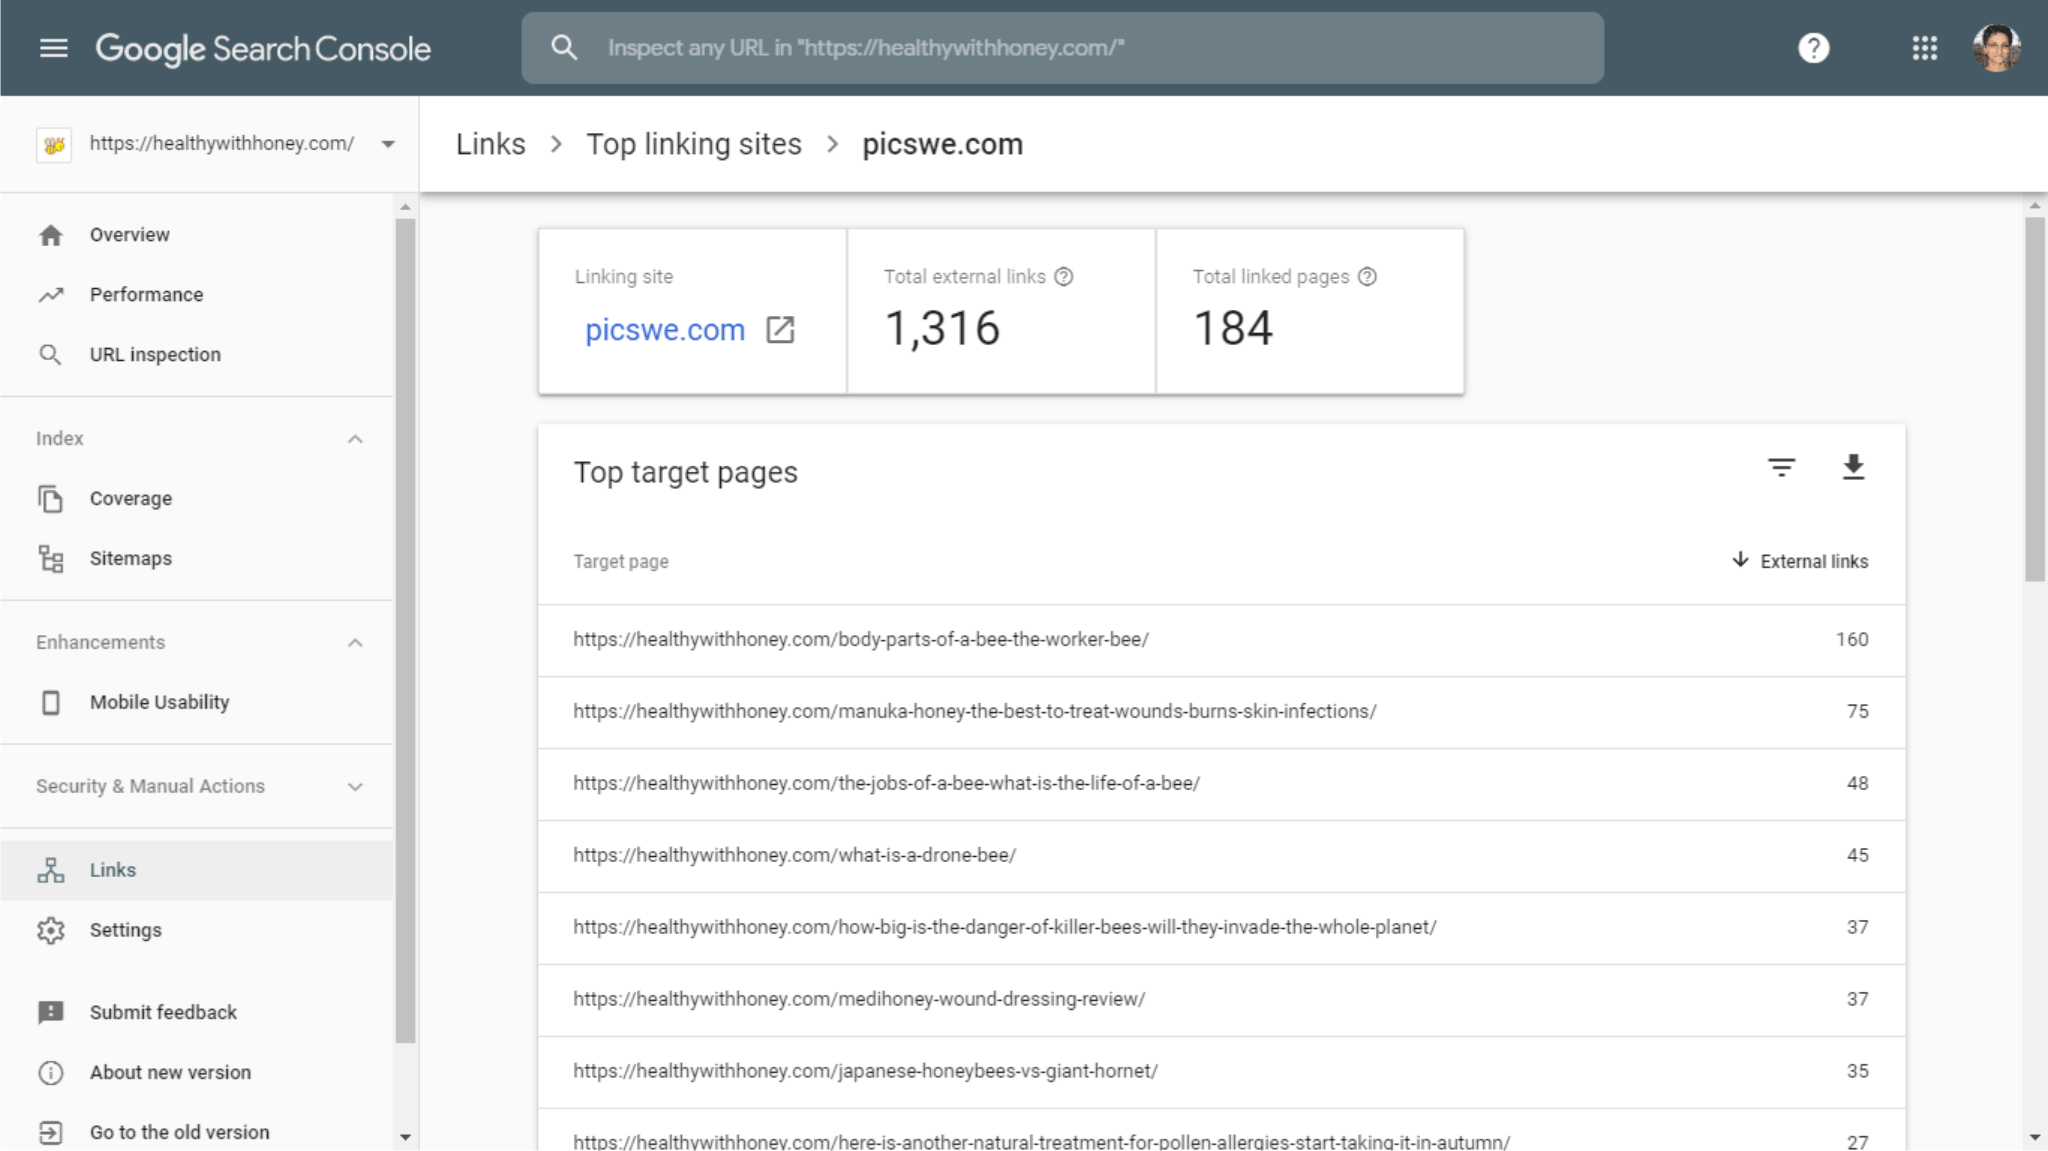
Task: Click Submit feedback
Action: coord(163,1012)
